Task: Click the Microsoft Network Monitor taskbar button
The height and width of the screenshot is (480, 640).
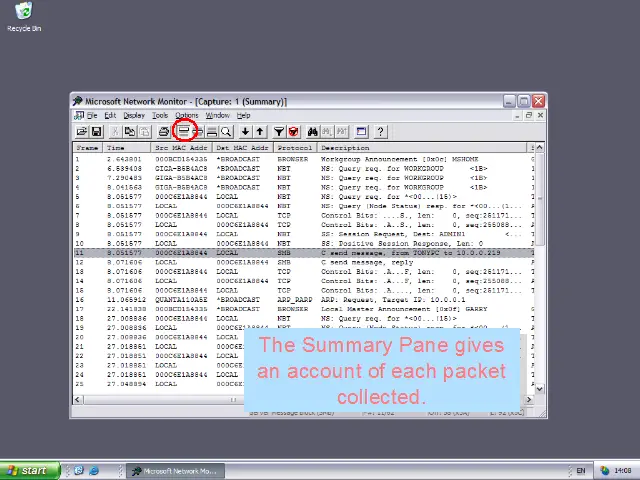Action: tap(175, 471)
